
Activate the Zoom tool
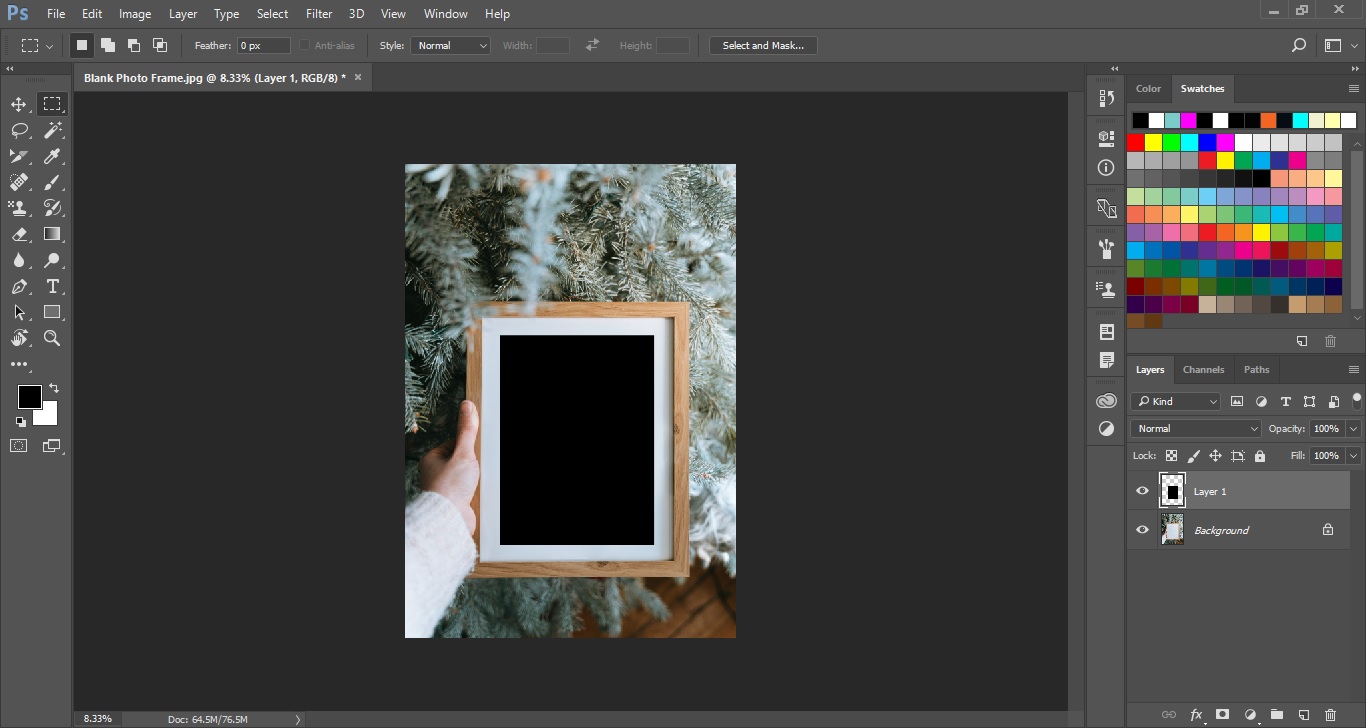52,338
